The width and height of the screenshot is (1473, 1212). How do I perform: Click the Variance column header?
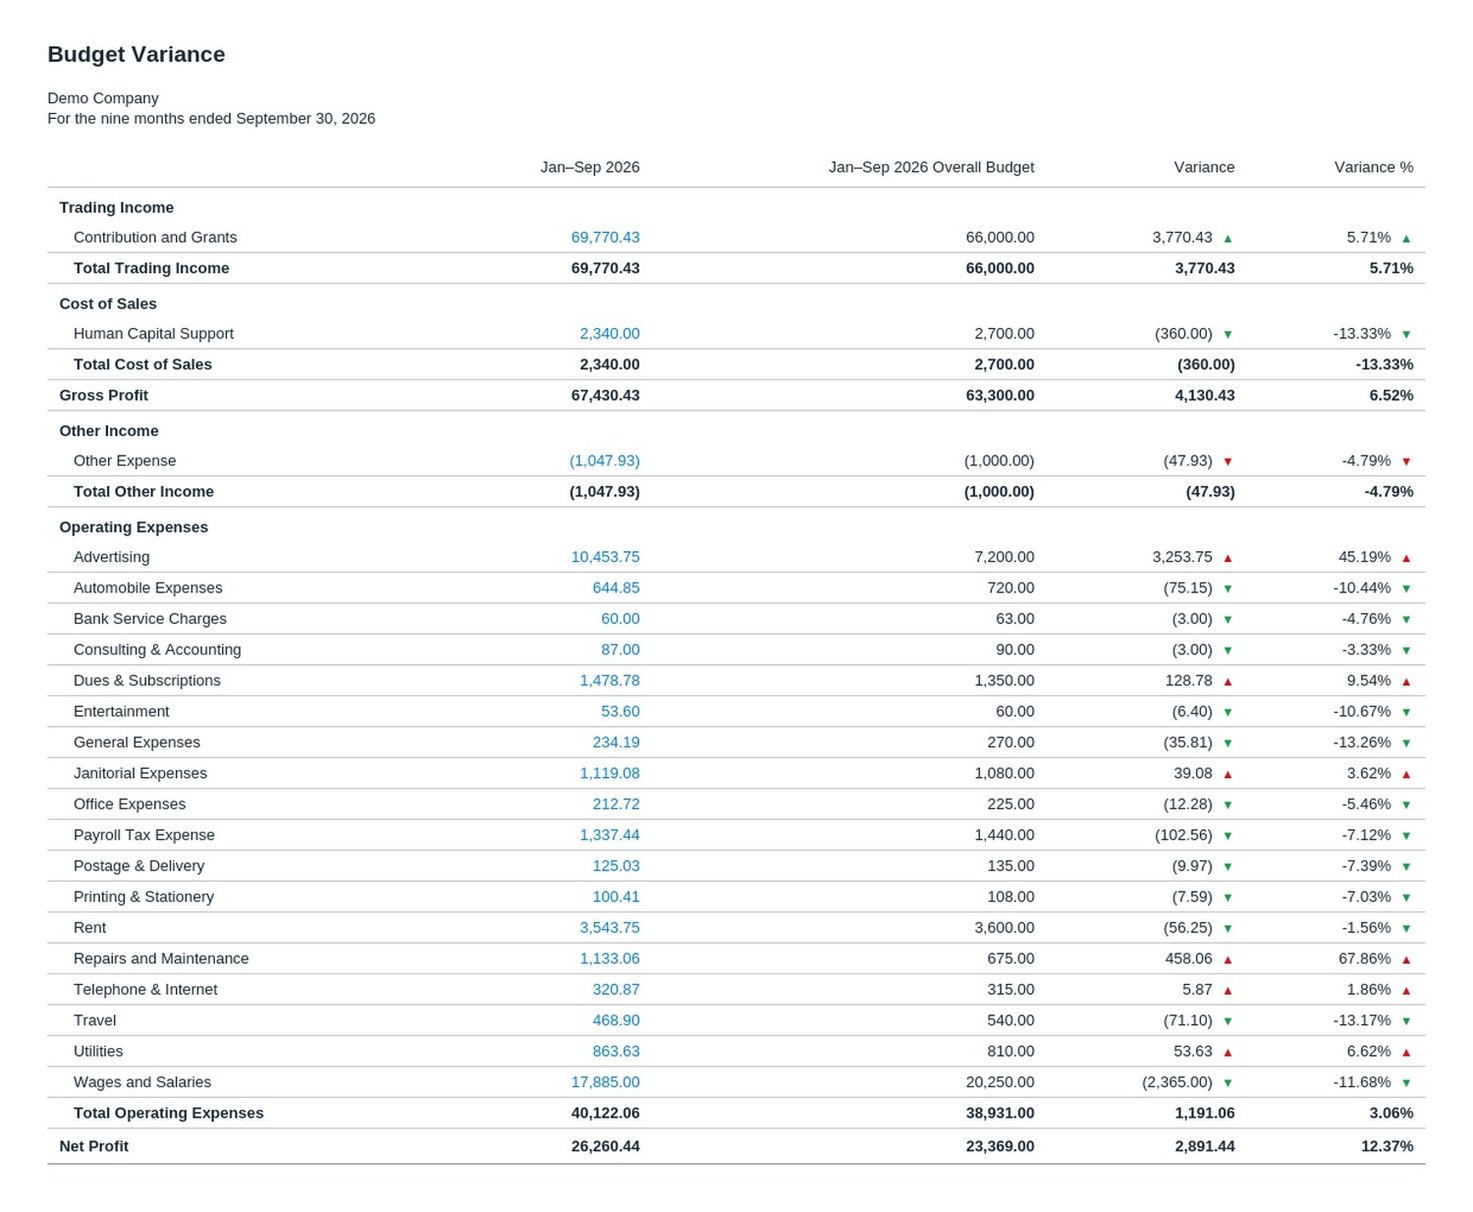1204,167
